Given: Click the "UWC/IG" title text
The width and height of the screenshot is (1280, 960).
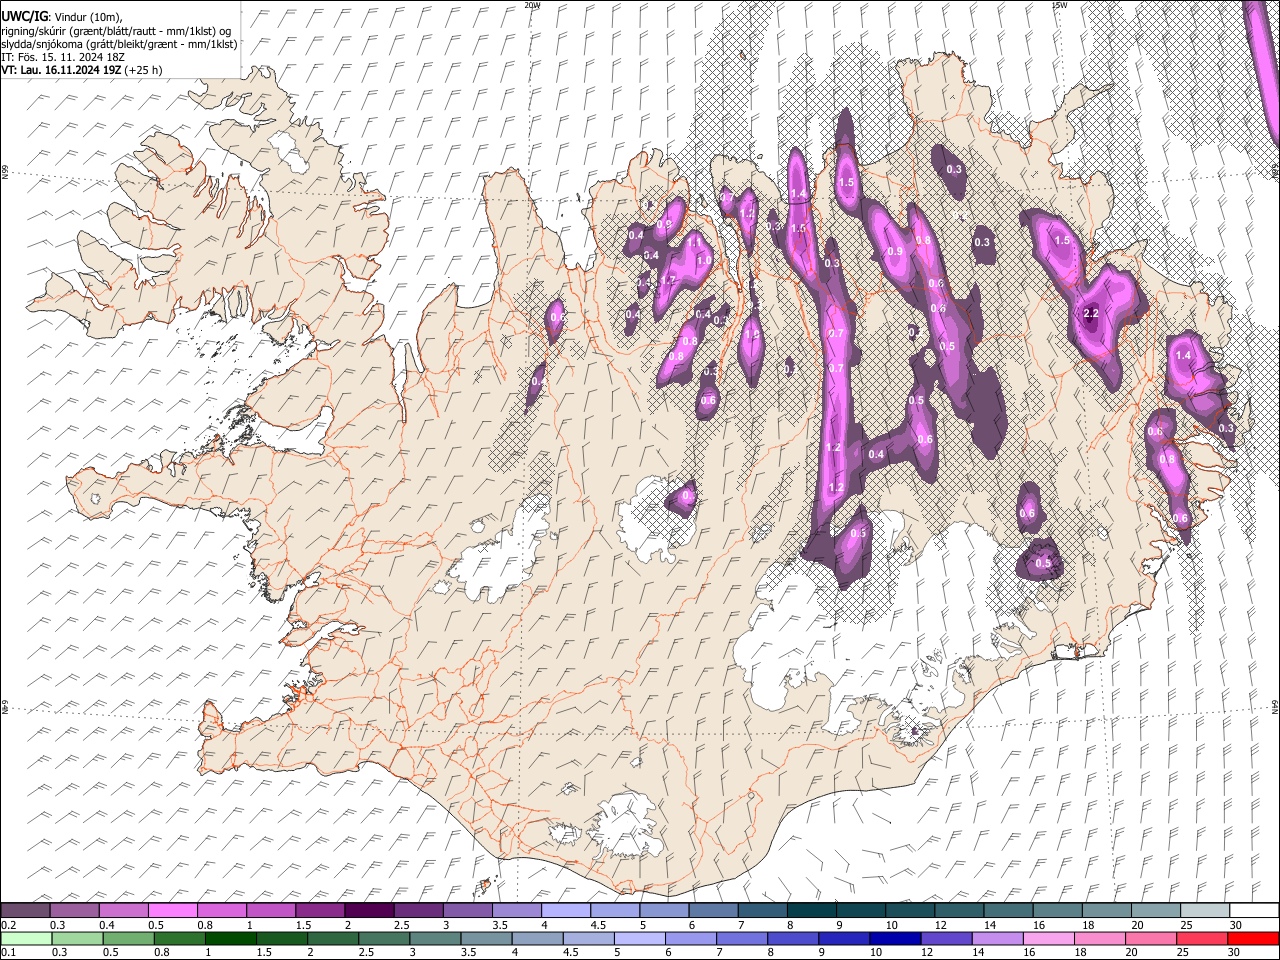Looking at the screenshot, I should [x=24, y=17].
